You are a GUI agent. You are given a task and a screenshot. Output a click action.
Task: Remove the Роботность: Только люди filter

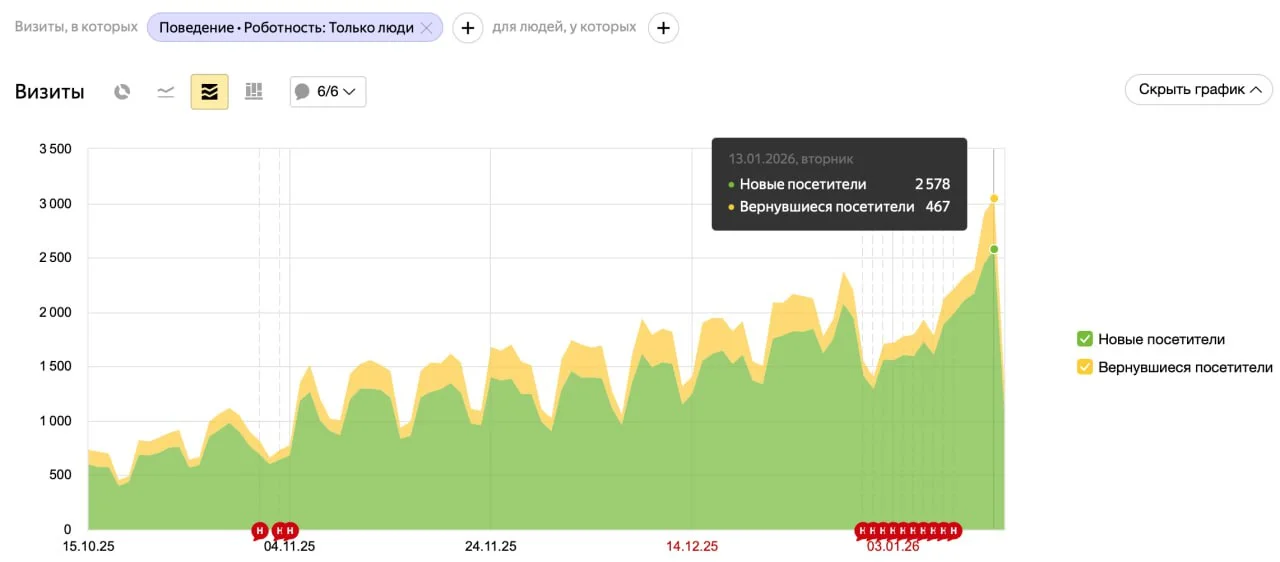point(426,28)
